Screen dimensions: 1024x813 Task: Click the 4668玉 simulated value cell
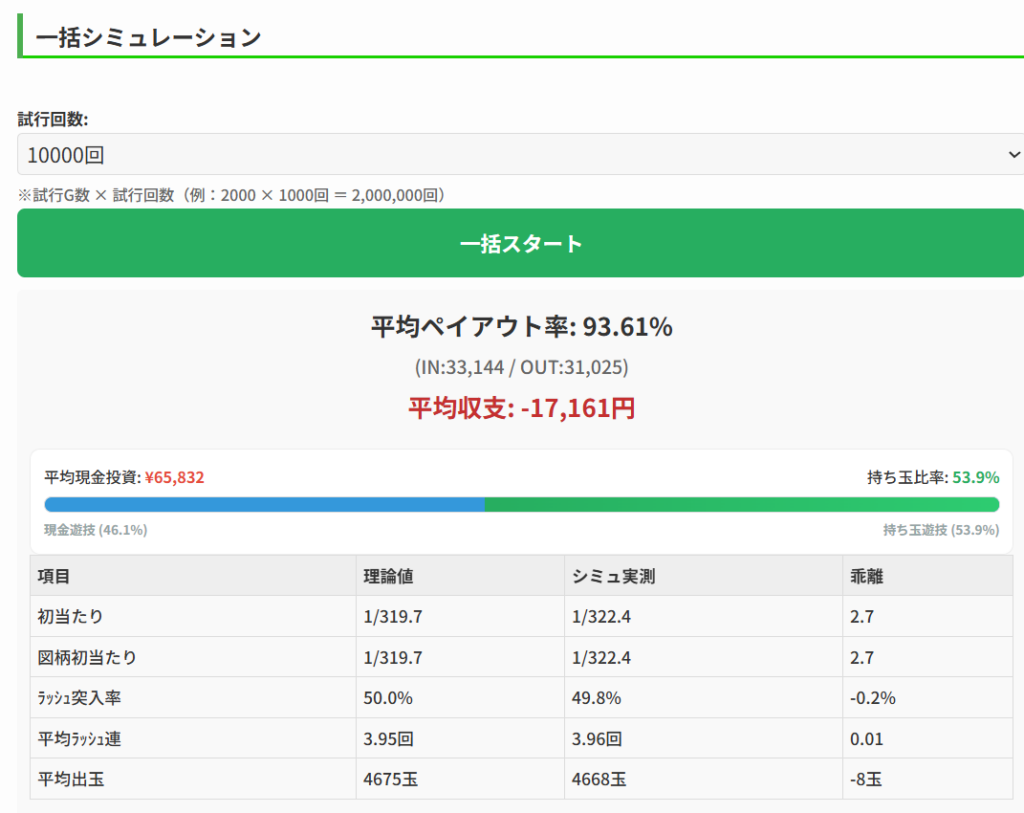click(599, 779)
